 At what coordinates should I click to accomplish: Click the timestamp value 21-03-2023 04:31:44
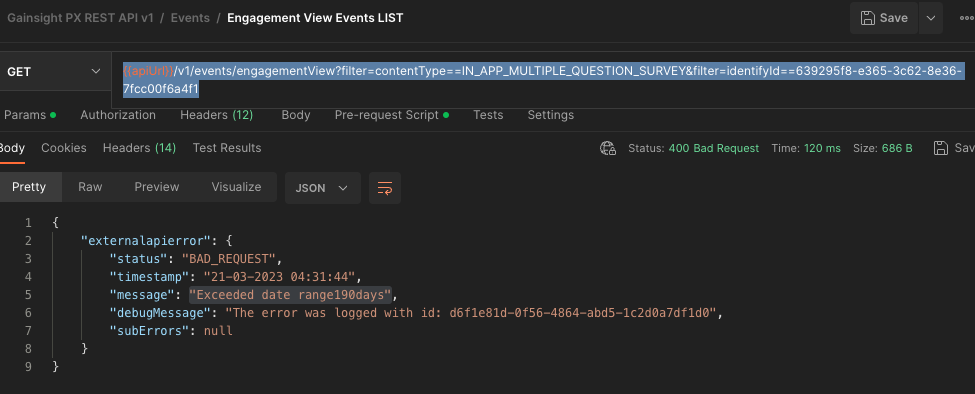point(279,277)
